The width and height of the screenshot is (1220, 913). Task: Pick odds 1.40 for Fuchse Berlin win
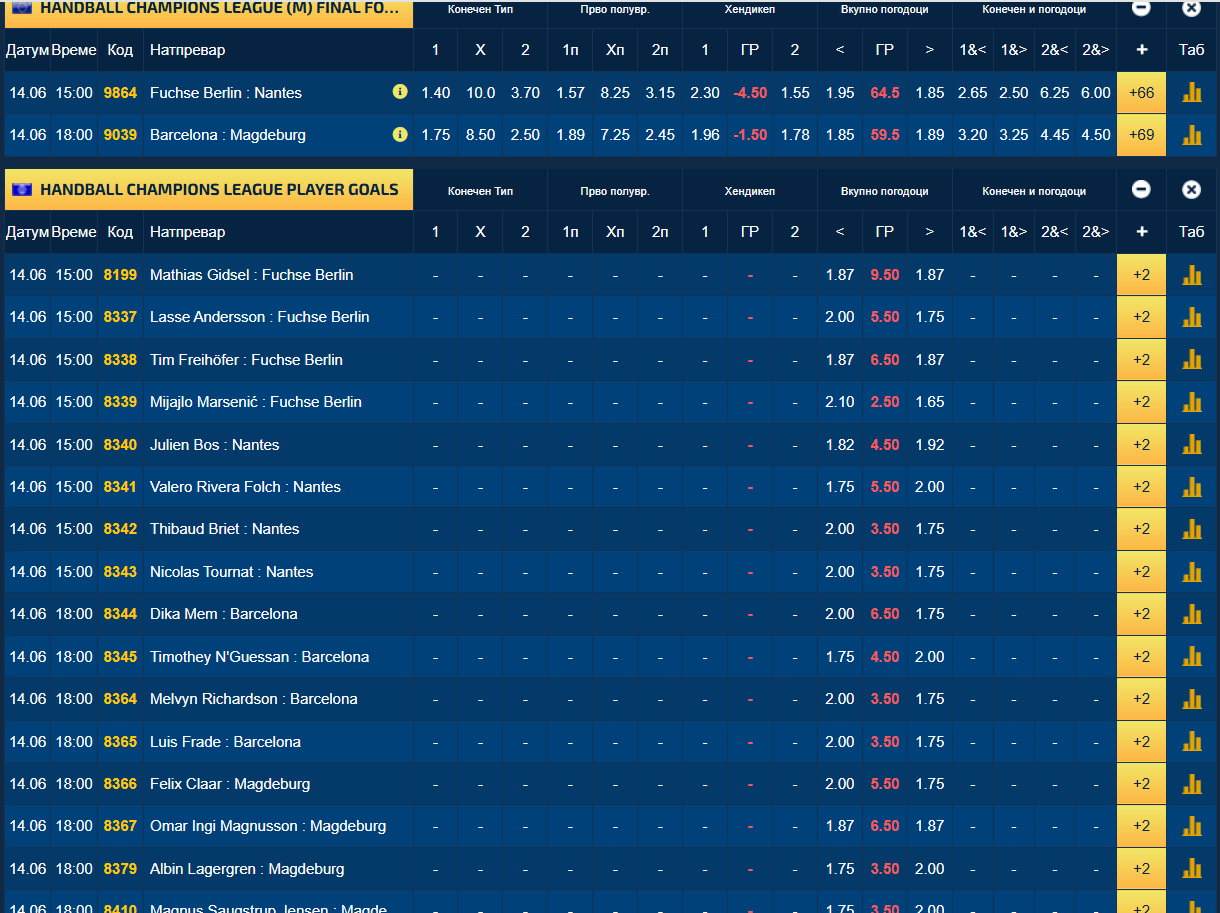(435, 92)
